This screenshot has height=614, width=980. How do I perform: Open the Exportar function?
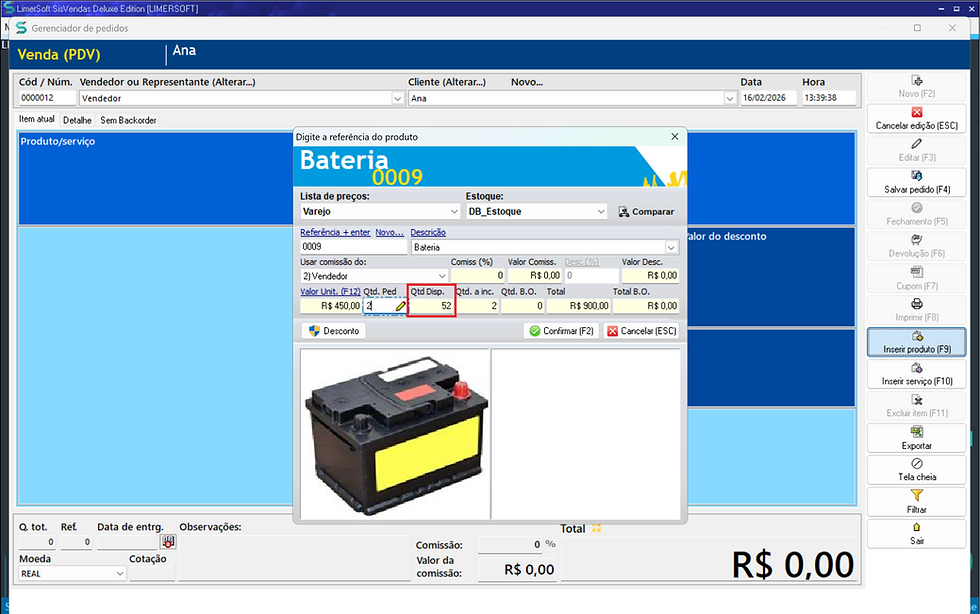coord(915,437)
